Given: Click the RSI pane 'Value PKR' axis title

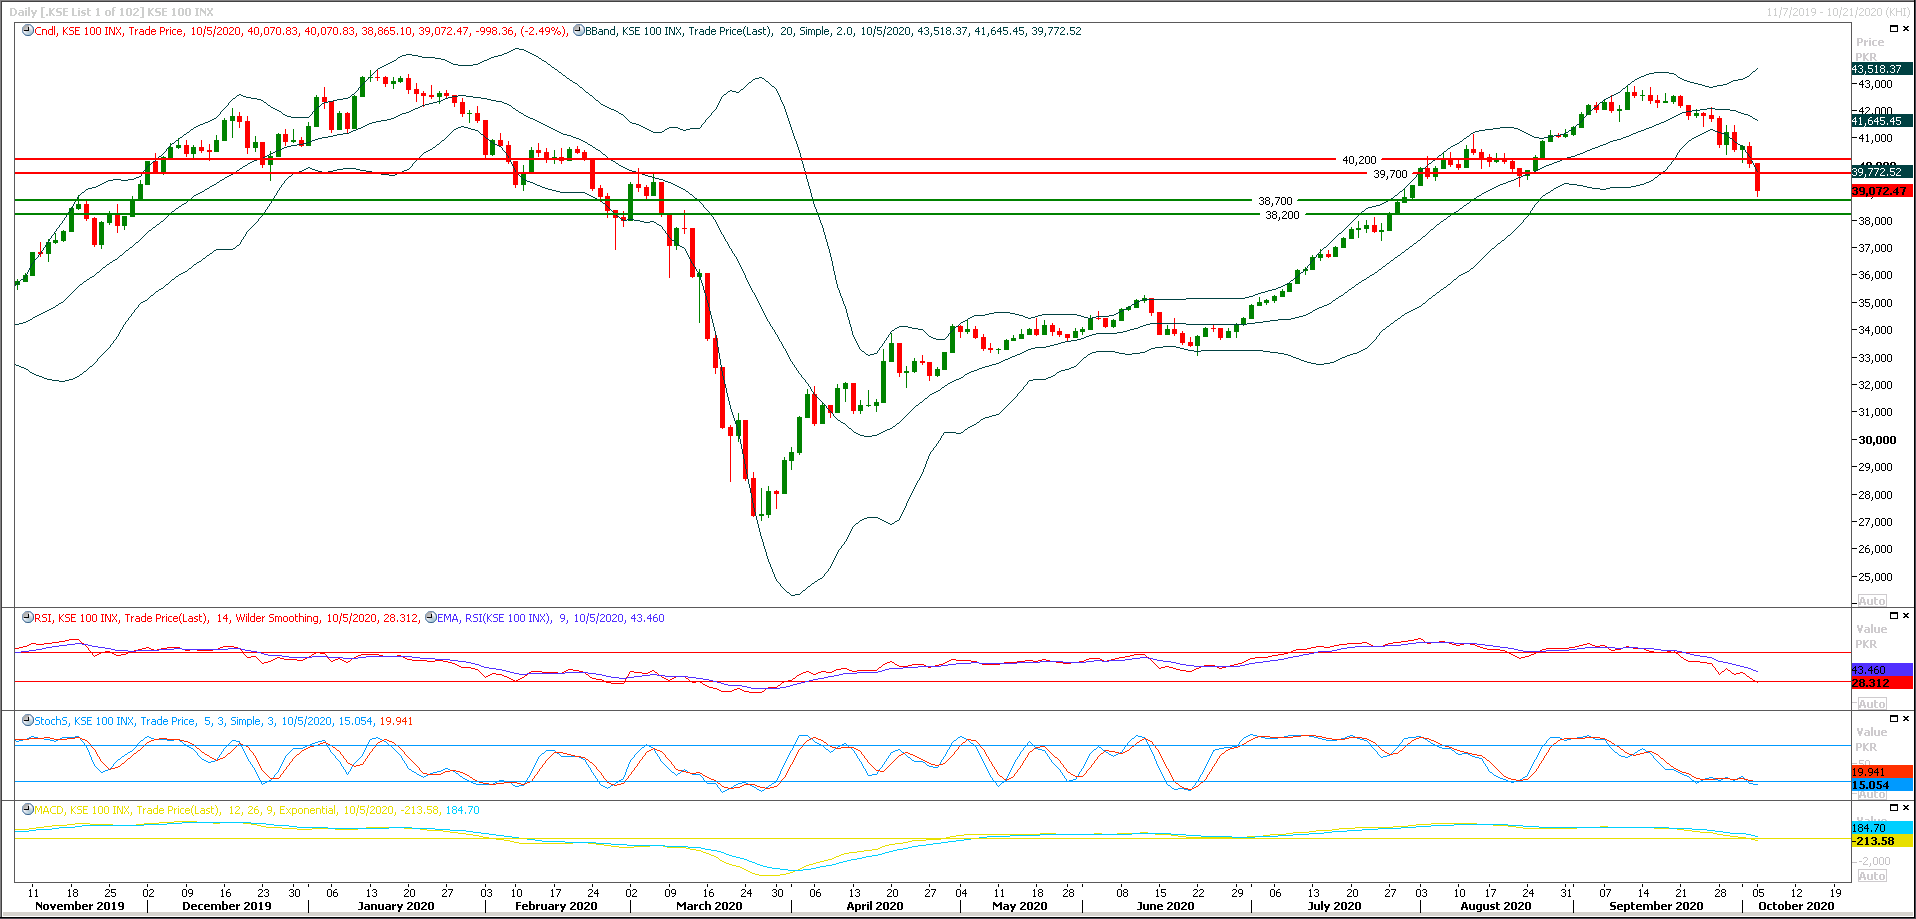Looking at the screenshot, I should [1871, 636].
